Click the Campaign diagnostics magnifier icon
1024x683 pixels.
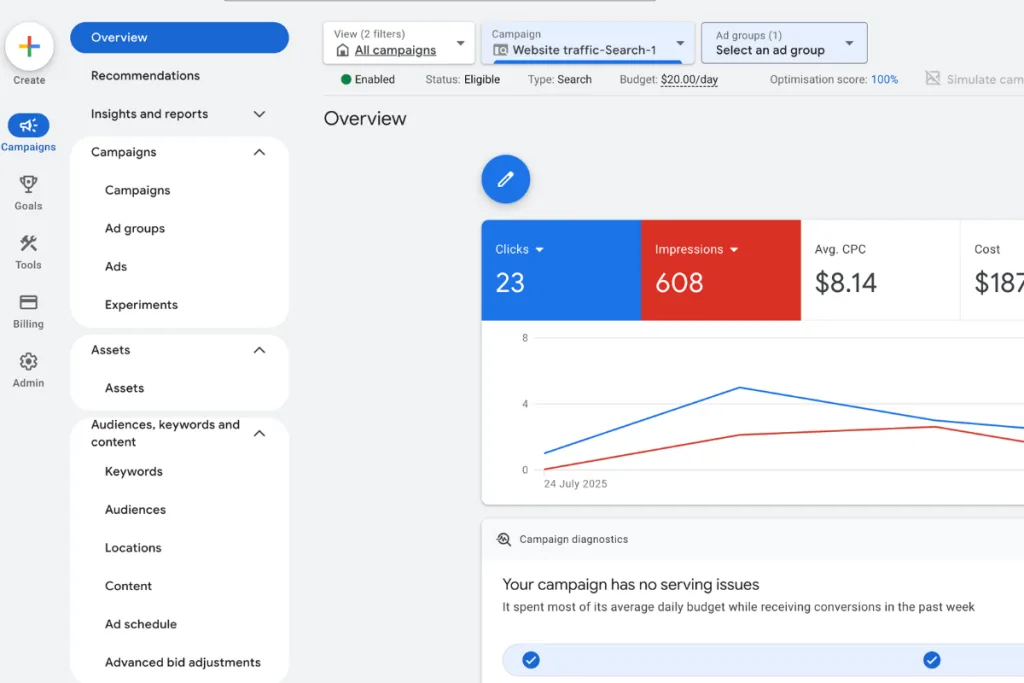504,539
